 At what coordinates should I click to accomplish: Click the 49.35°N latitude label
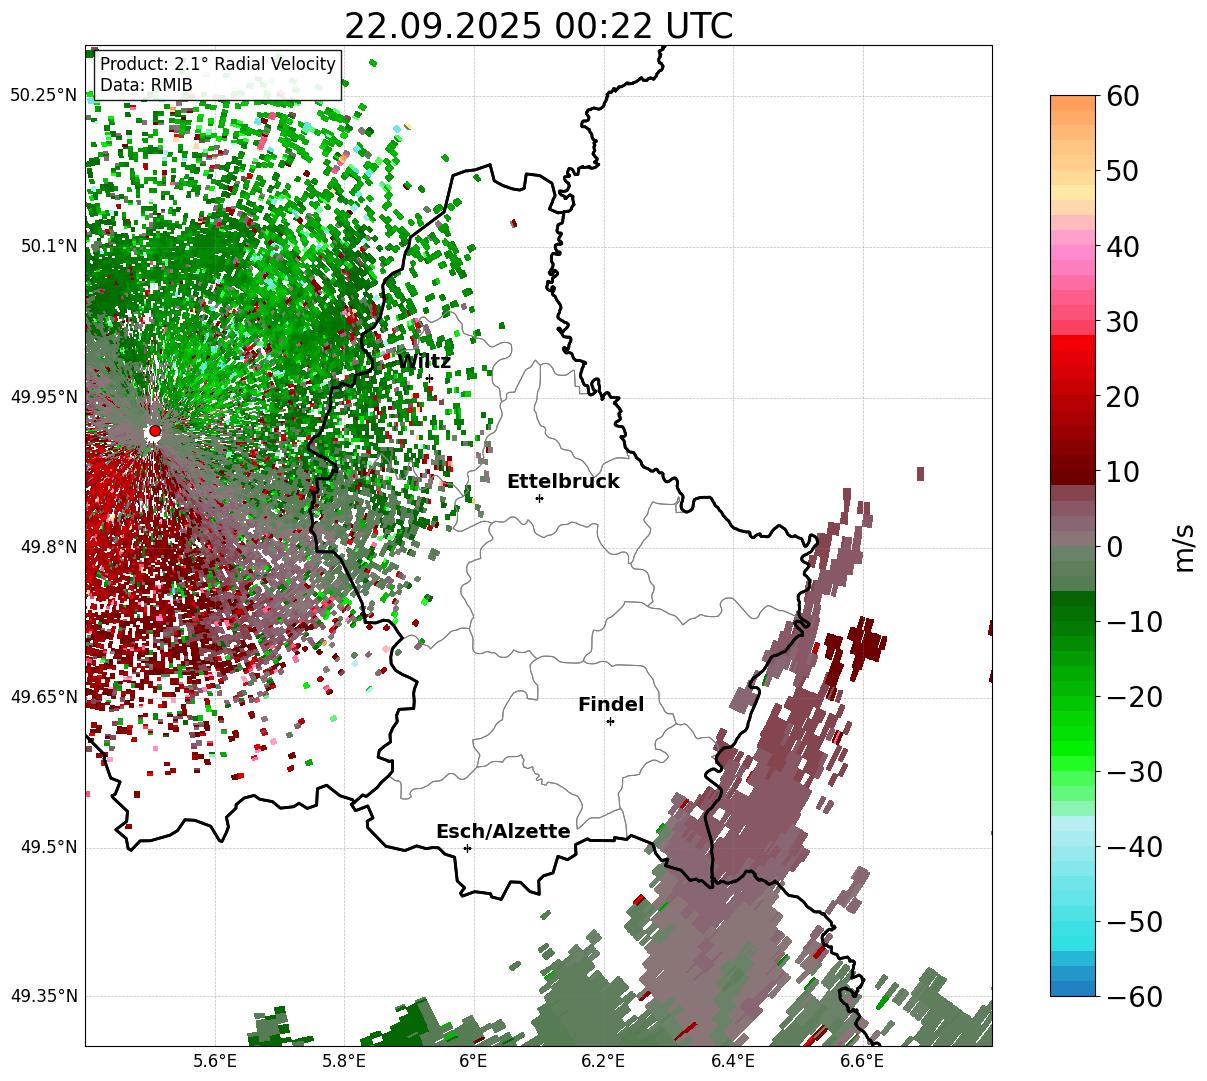coord(43,996)
